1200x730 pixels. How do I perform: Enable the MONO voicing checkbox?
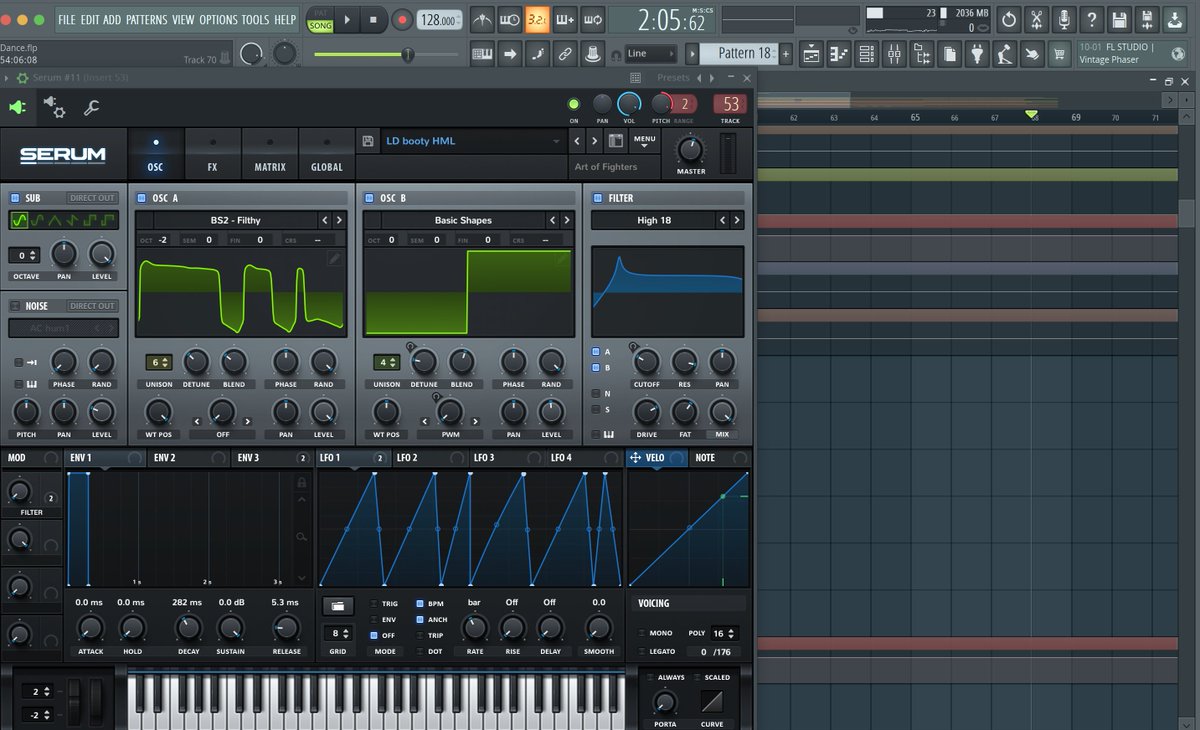[641, 633]
